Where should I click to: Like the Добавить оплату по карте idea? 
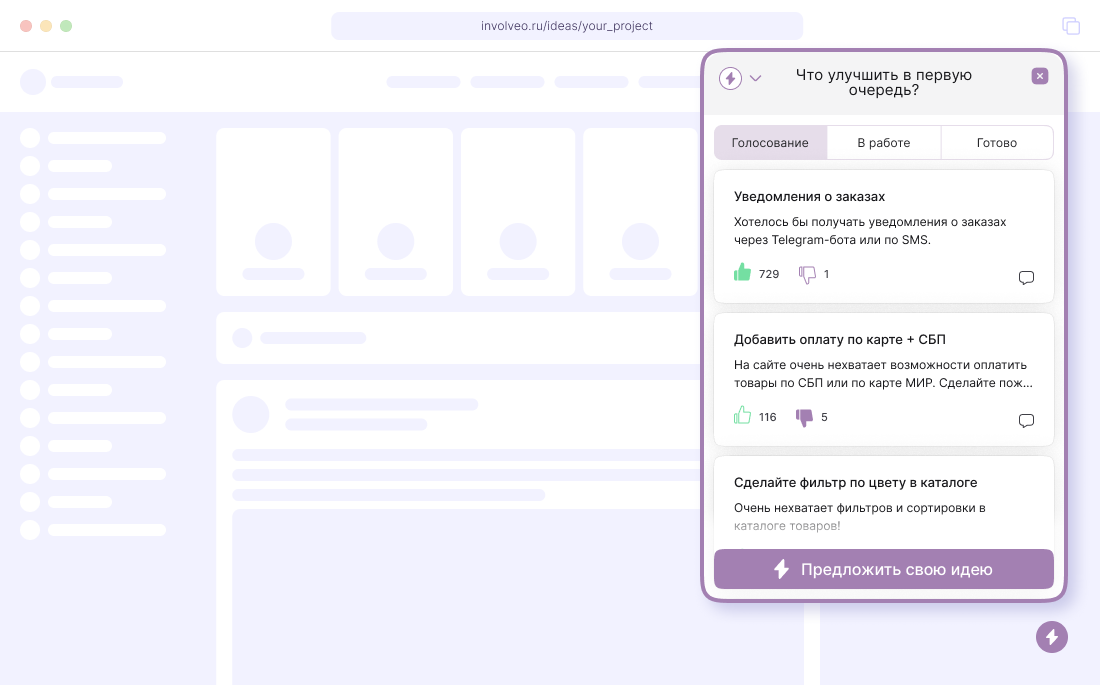coord(742,416)
